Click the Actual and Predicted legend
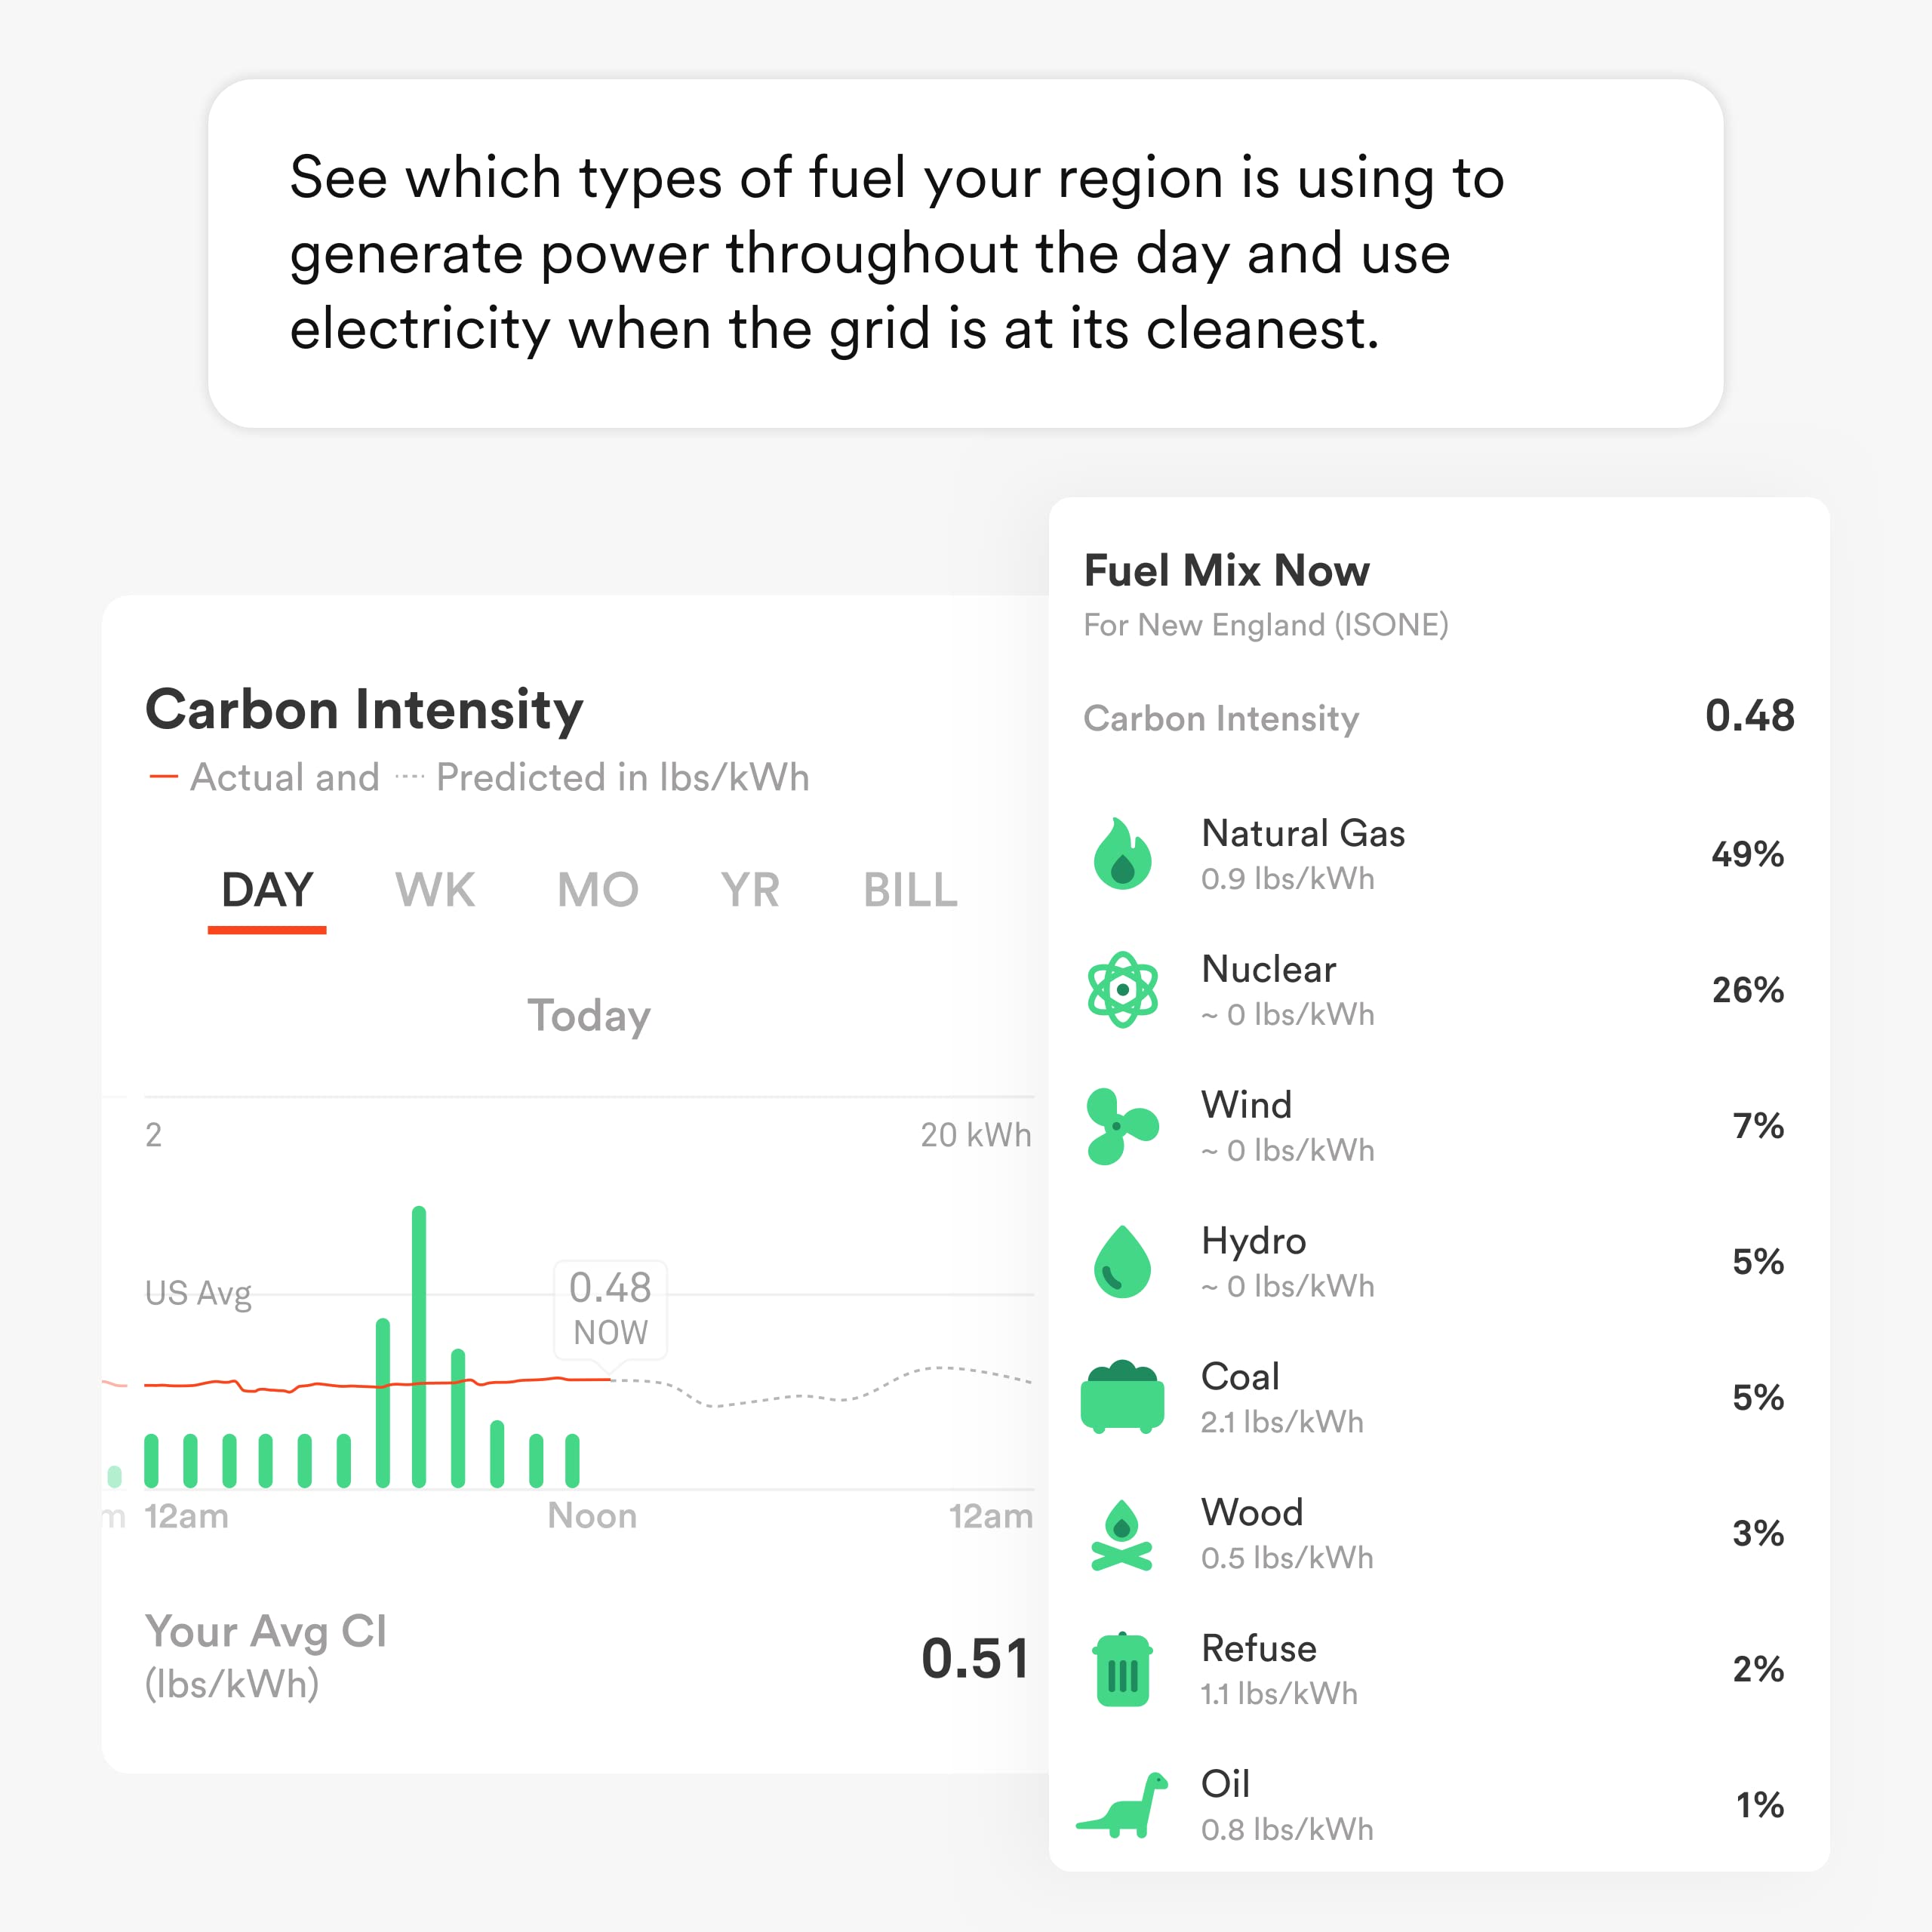Screen dimensions: 1932x1932 [x=480, y=777]
